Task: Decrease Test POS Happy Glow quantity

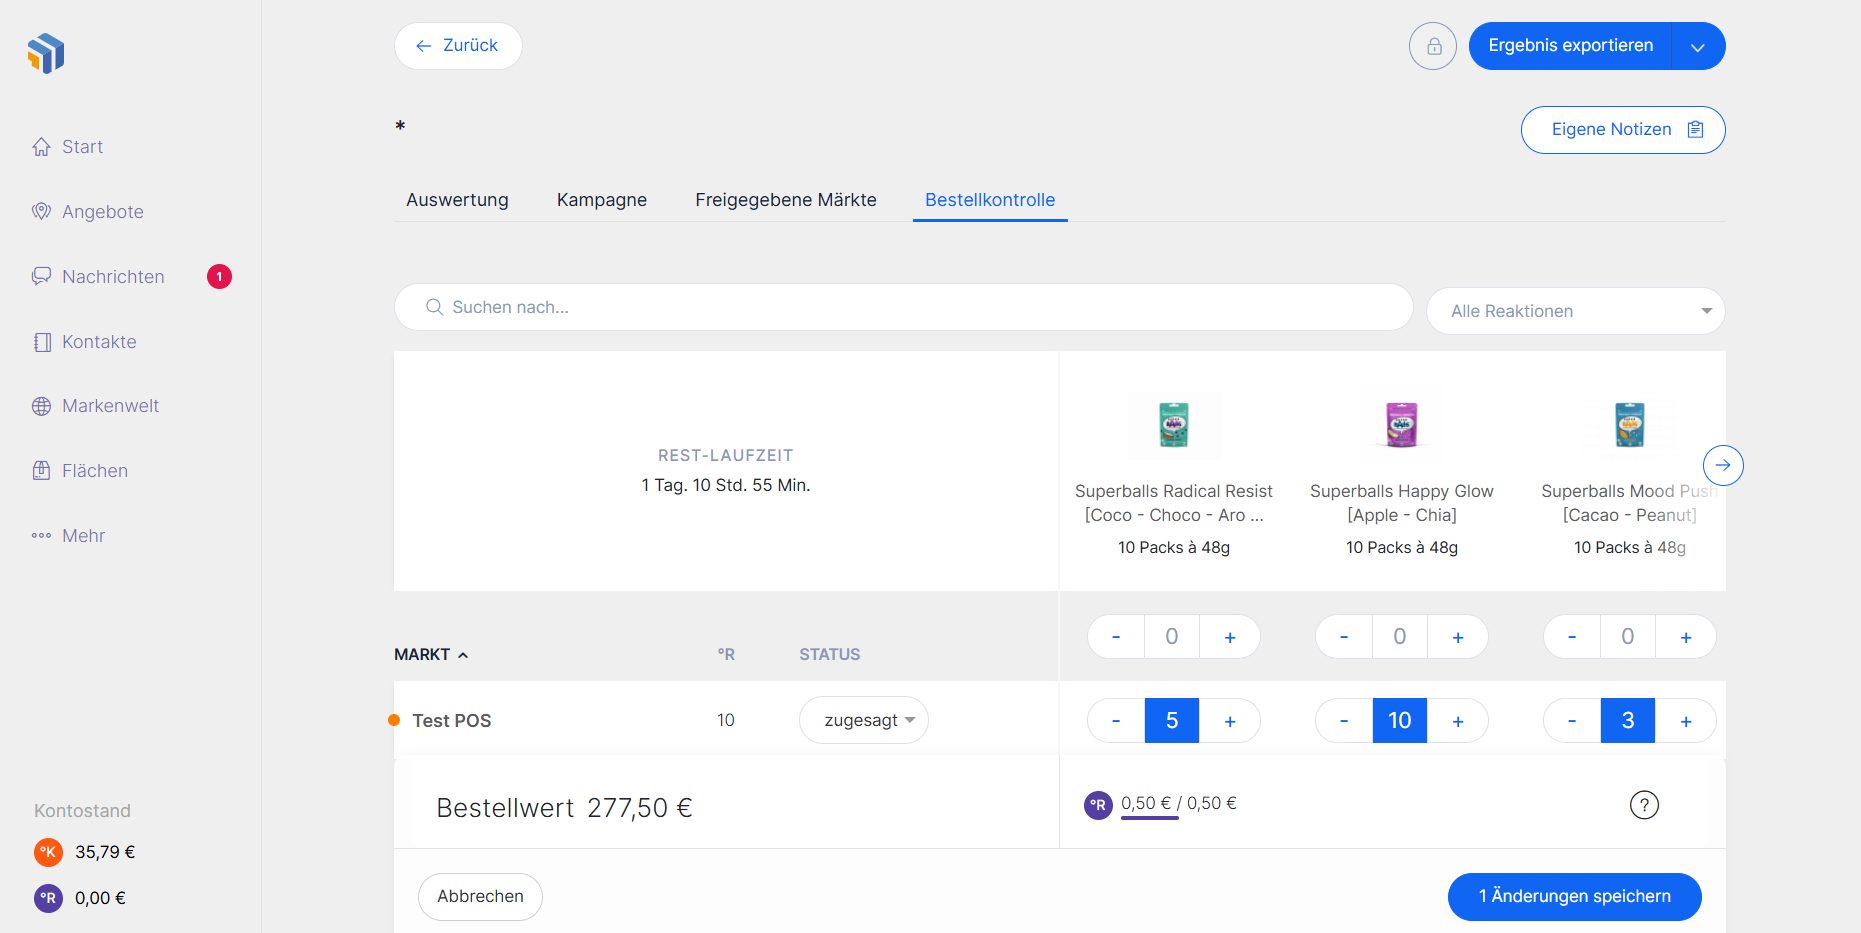Action: point(1343,721)
